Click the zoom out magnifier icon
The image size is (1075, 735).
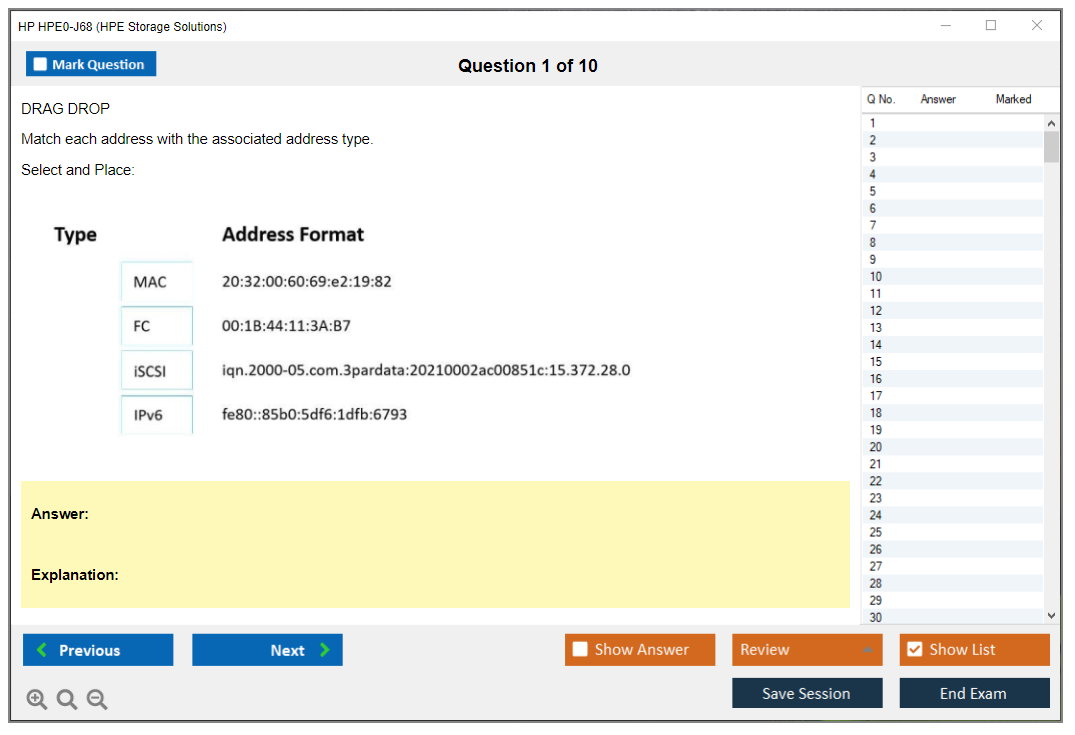pyautogui.click(x=97, y=700)
